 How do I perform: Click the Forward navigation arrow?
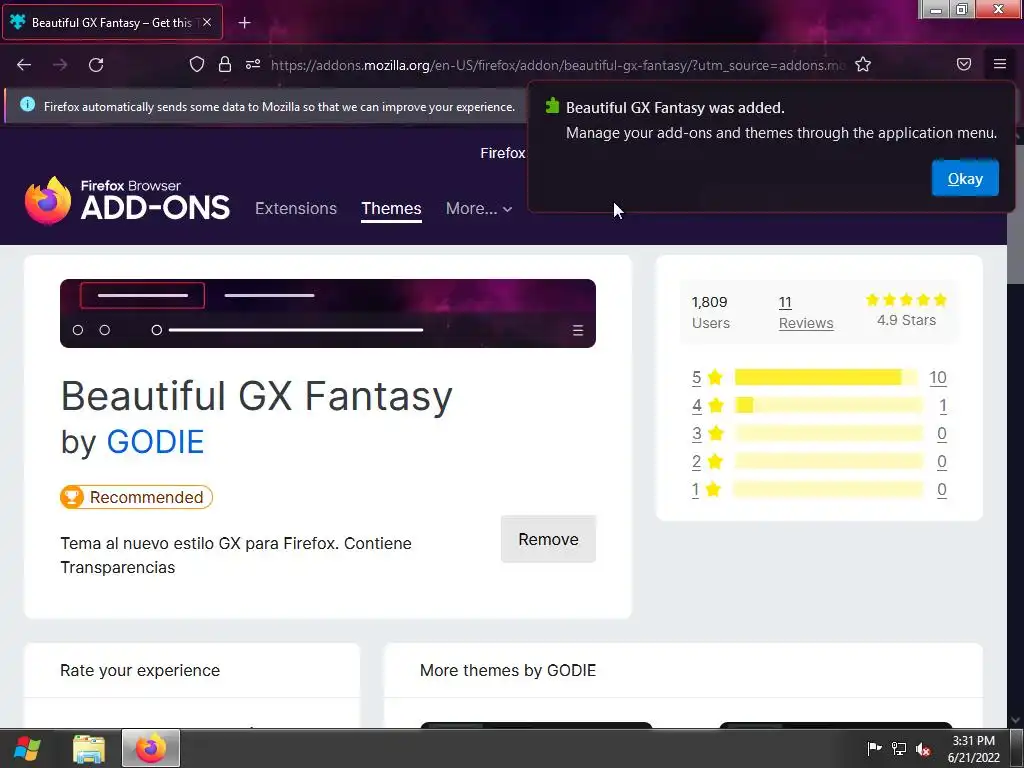(60, 65)
